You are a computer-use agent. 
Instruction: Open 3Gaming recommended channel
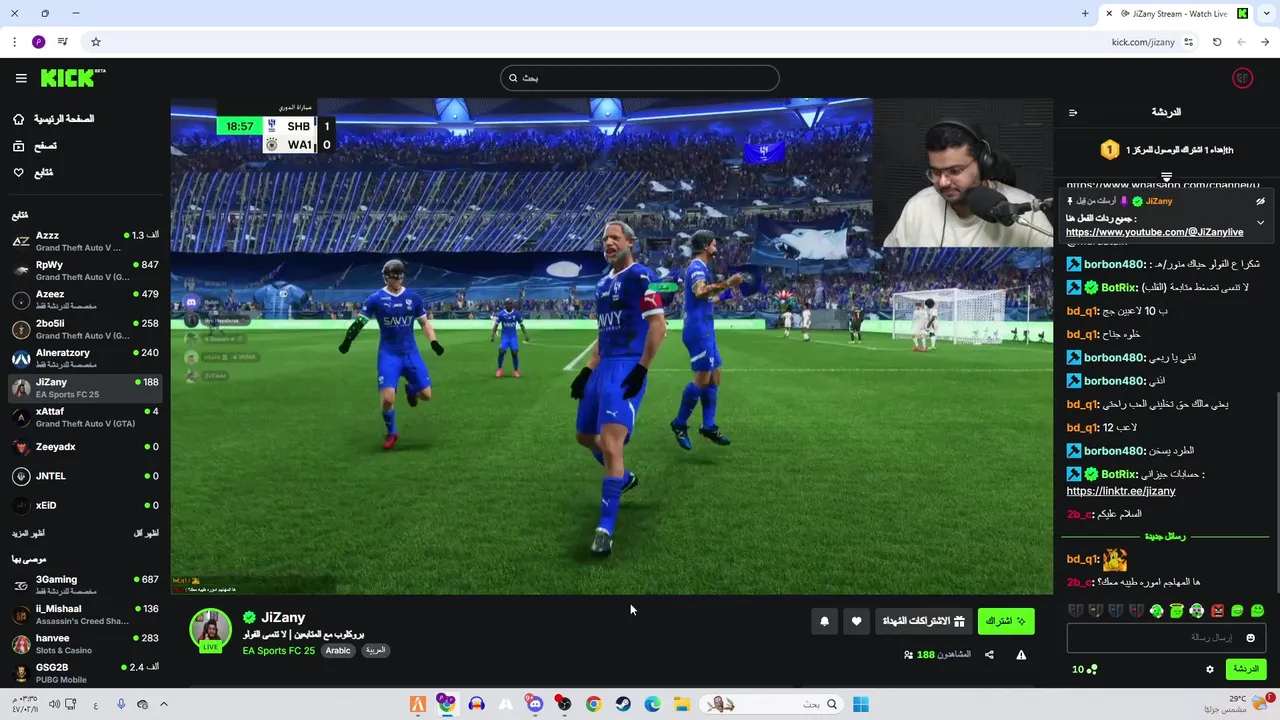click(x=85, y=585)
